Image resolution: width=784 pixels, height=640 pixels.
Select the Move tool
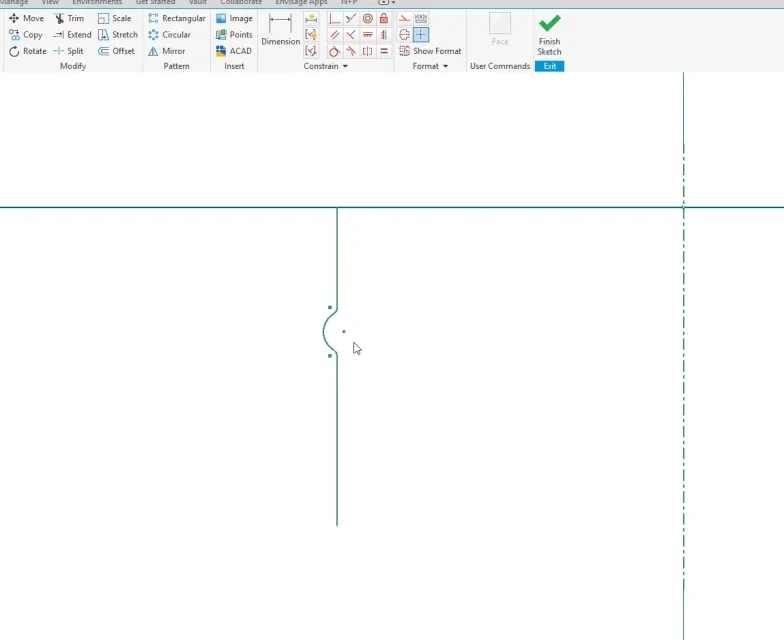tap(26, 18)
